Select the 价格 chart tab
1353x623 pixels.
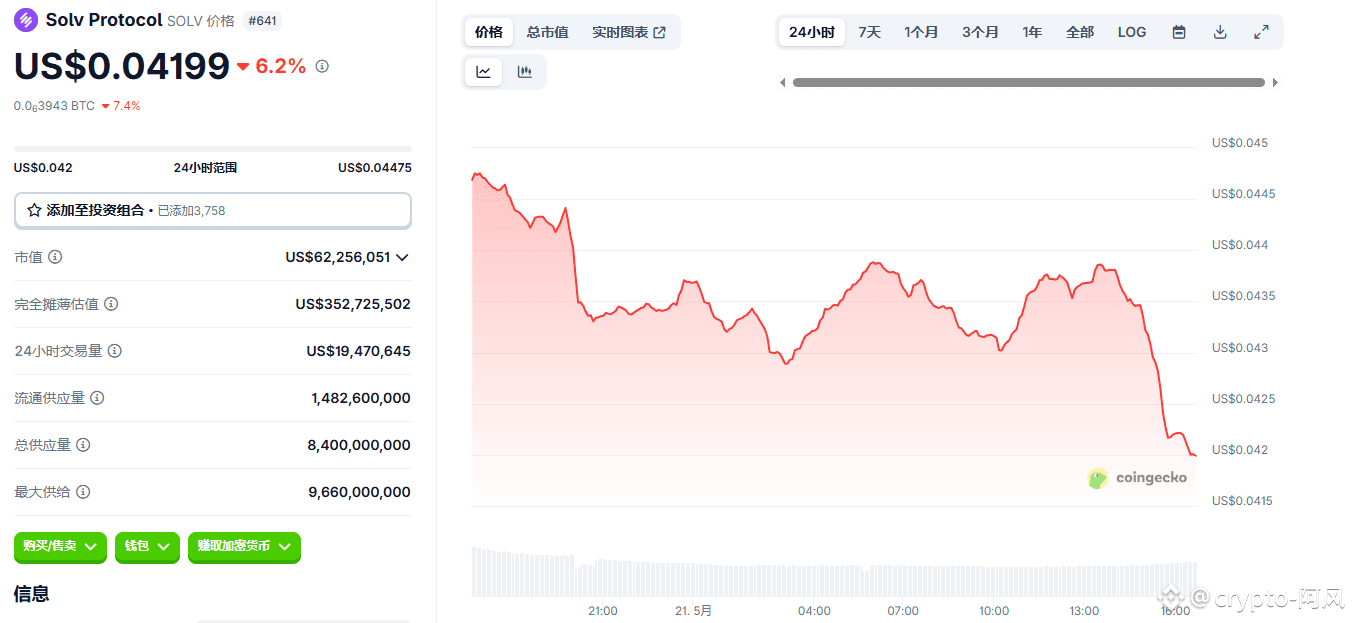click(x=489, y=32)
